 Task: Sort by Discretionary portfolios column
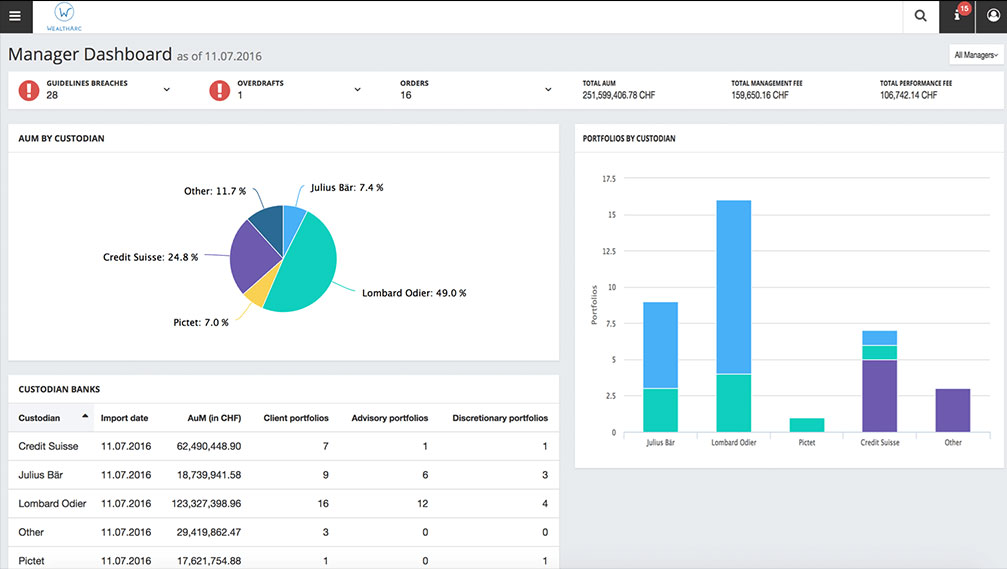point(499,418)
